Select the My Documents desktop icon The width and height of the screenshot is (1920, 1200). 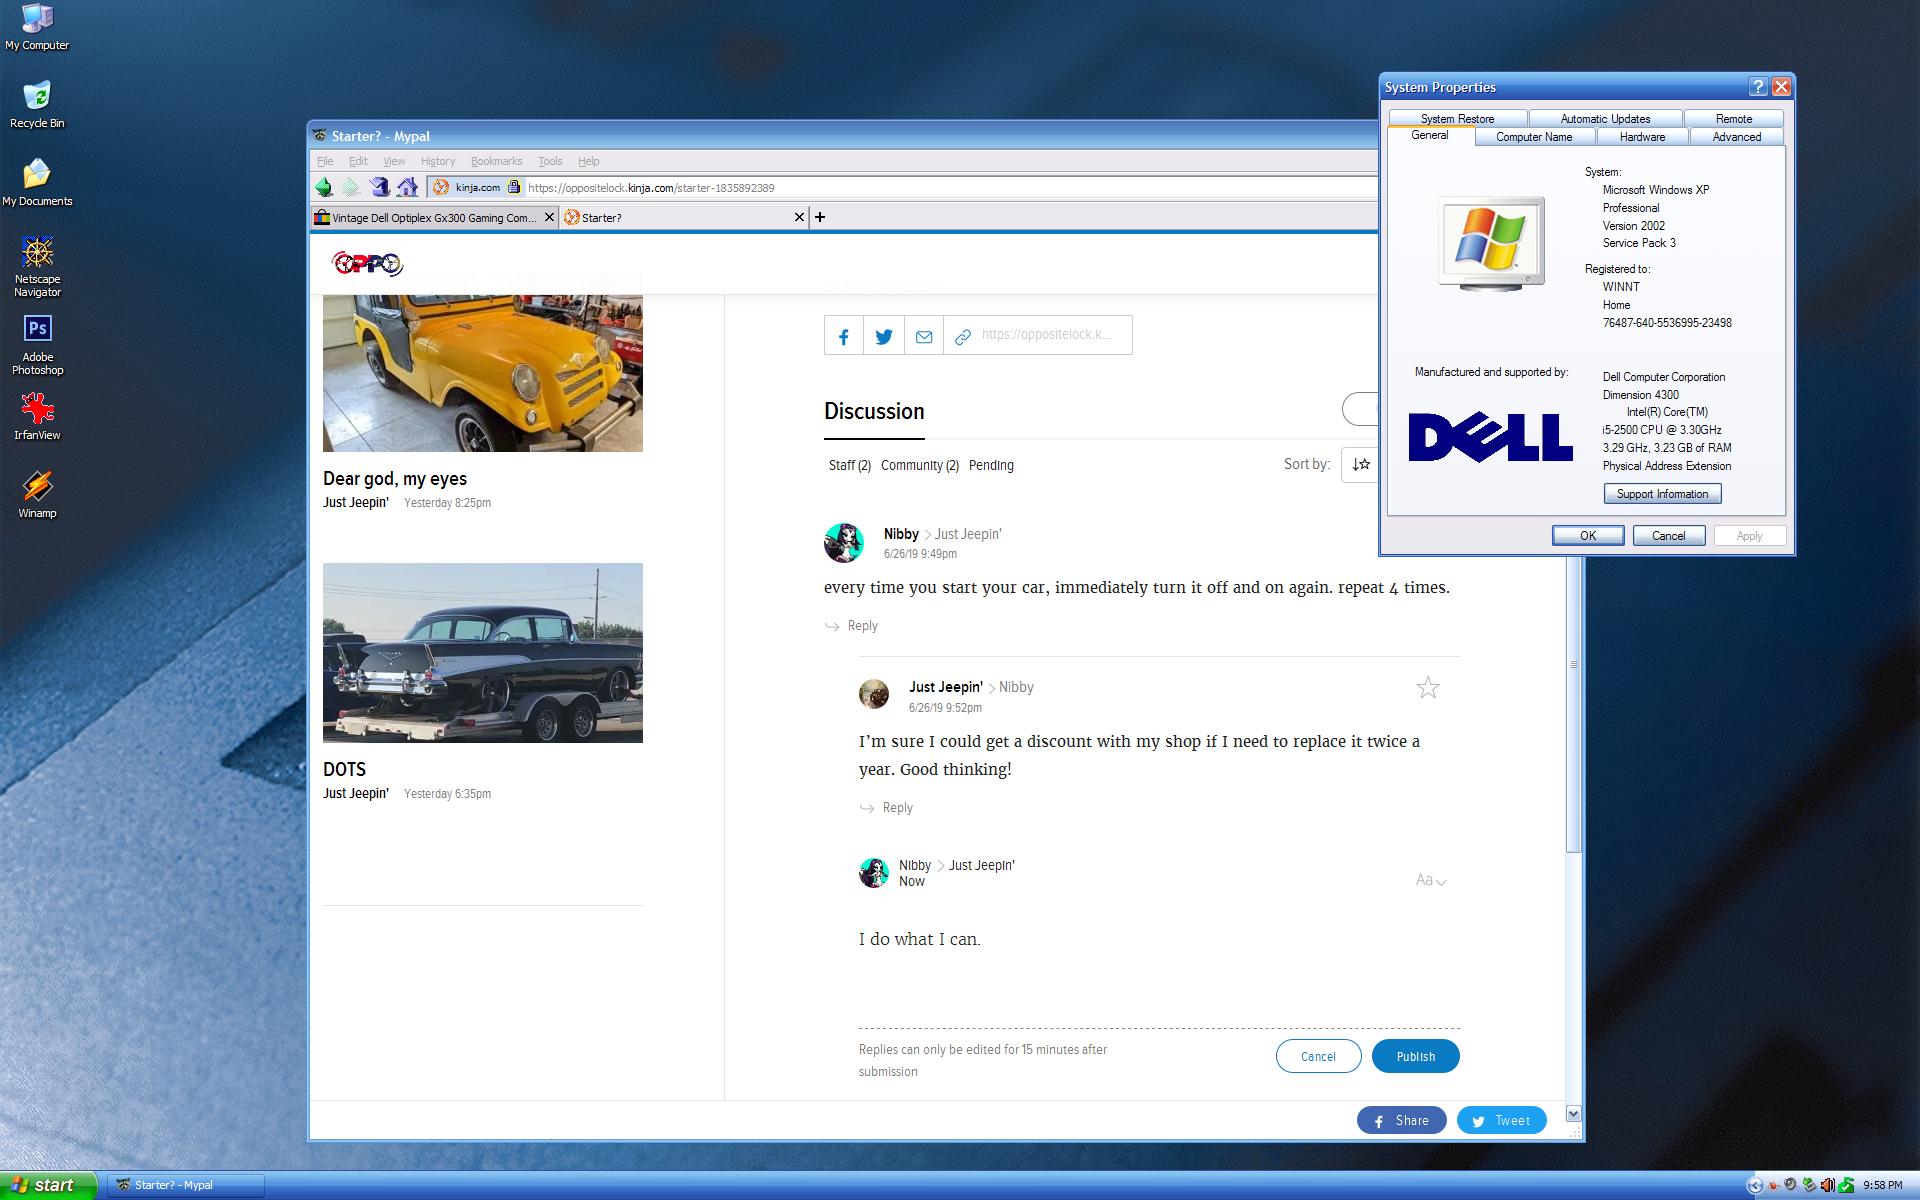[x=37, y=183]
